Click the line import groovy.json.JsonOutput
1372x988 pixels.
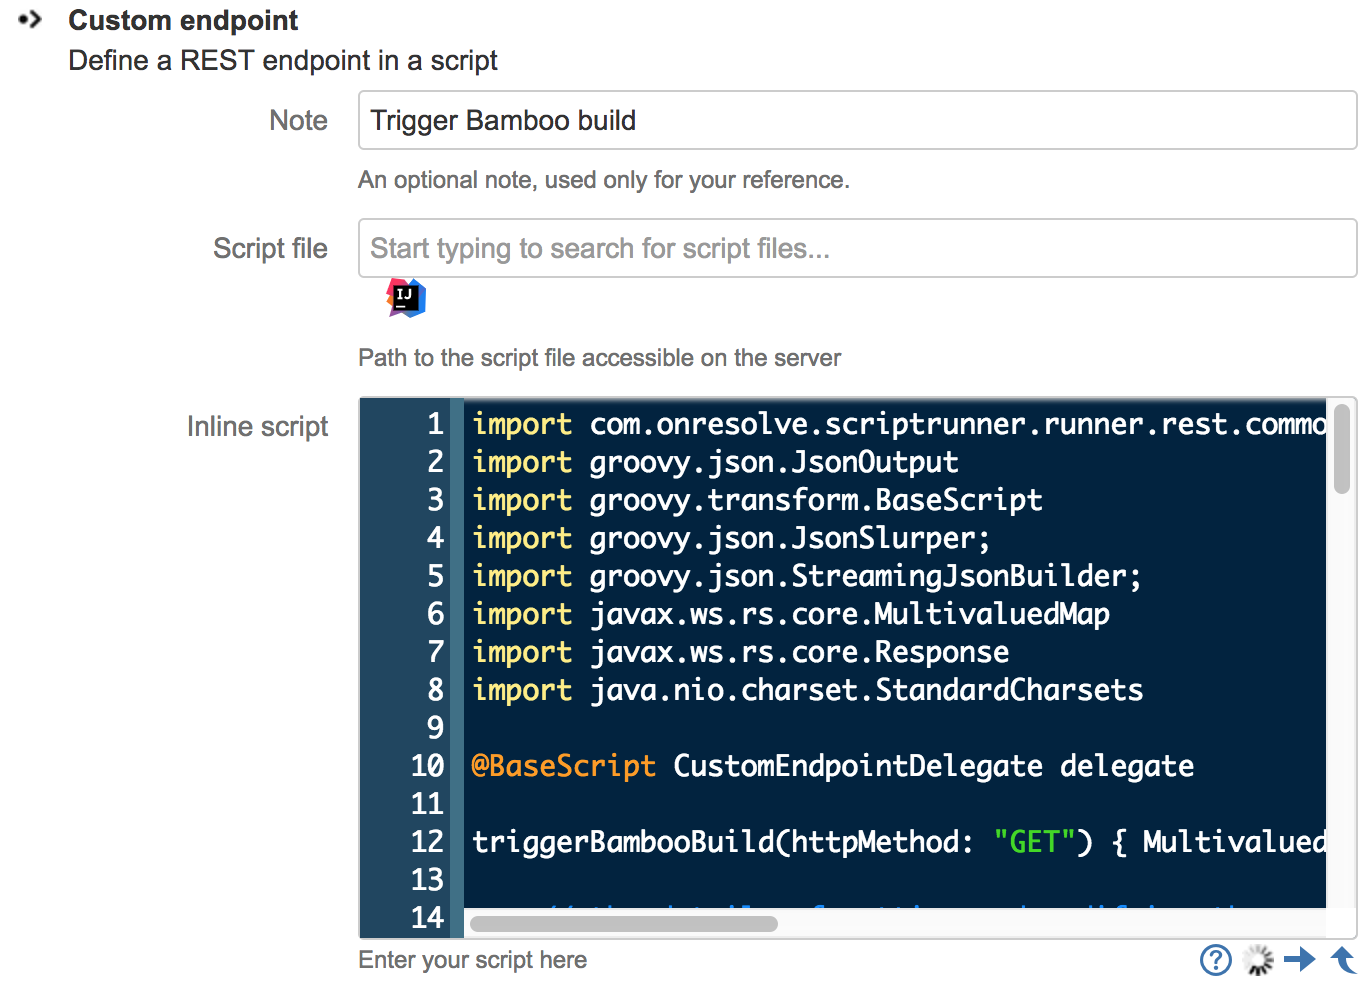pos(715,462)
